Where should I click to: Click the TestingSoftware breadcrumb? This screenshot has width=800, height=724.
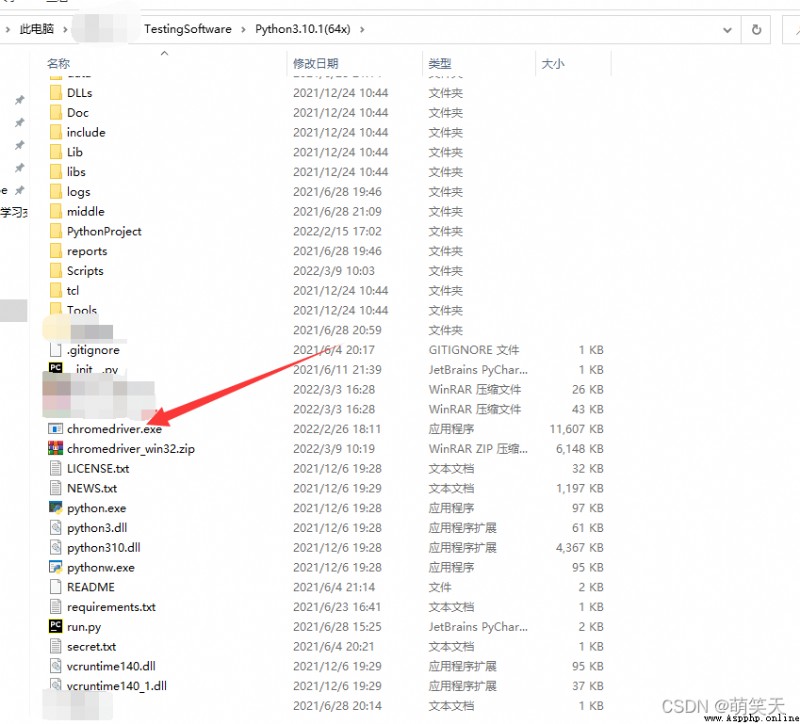[x=188, y=29]
